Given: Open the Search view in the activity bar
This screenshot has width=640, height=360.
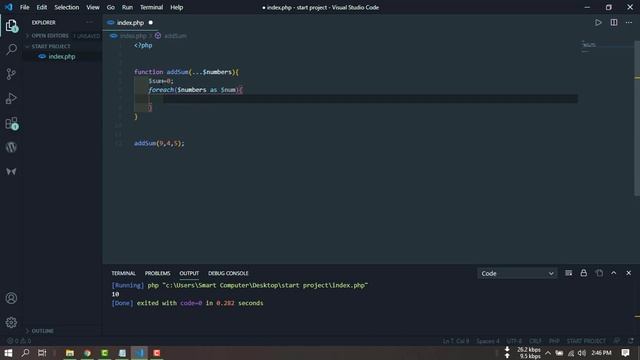Looking at the screenshot, I should pyautogui.click(x=11, y=49).
